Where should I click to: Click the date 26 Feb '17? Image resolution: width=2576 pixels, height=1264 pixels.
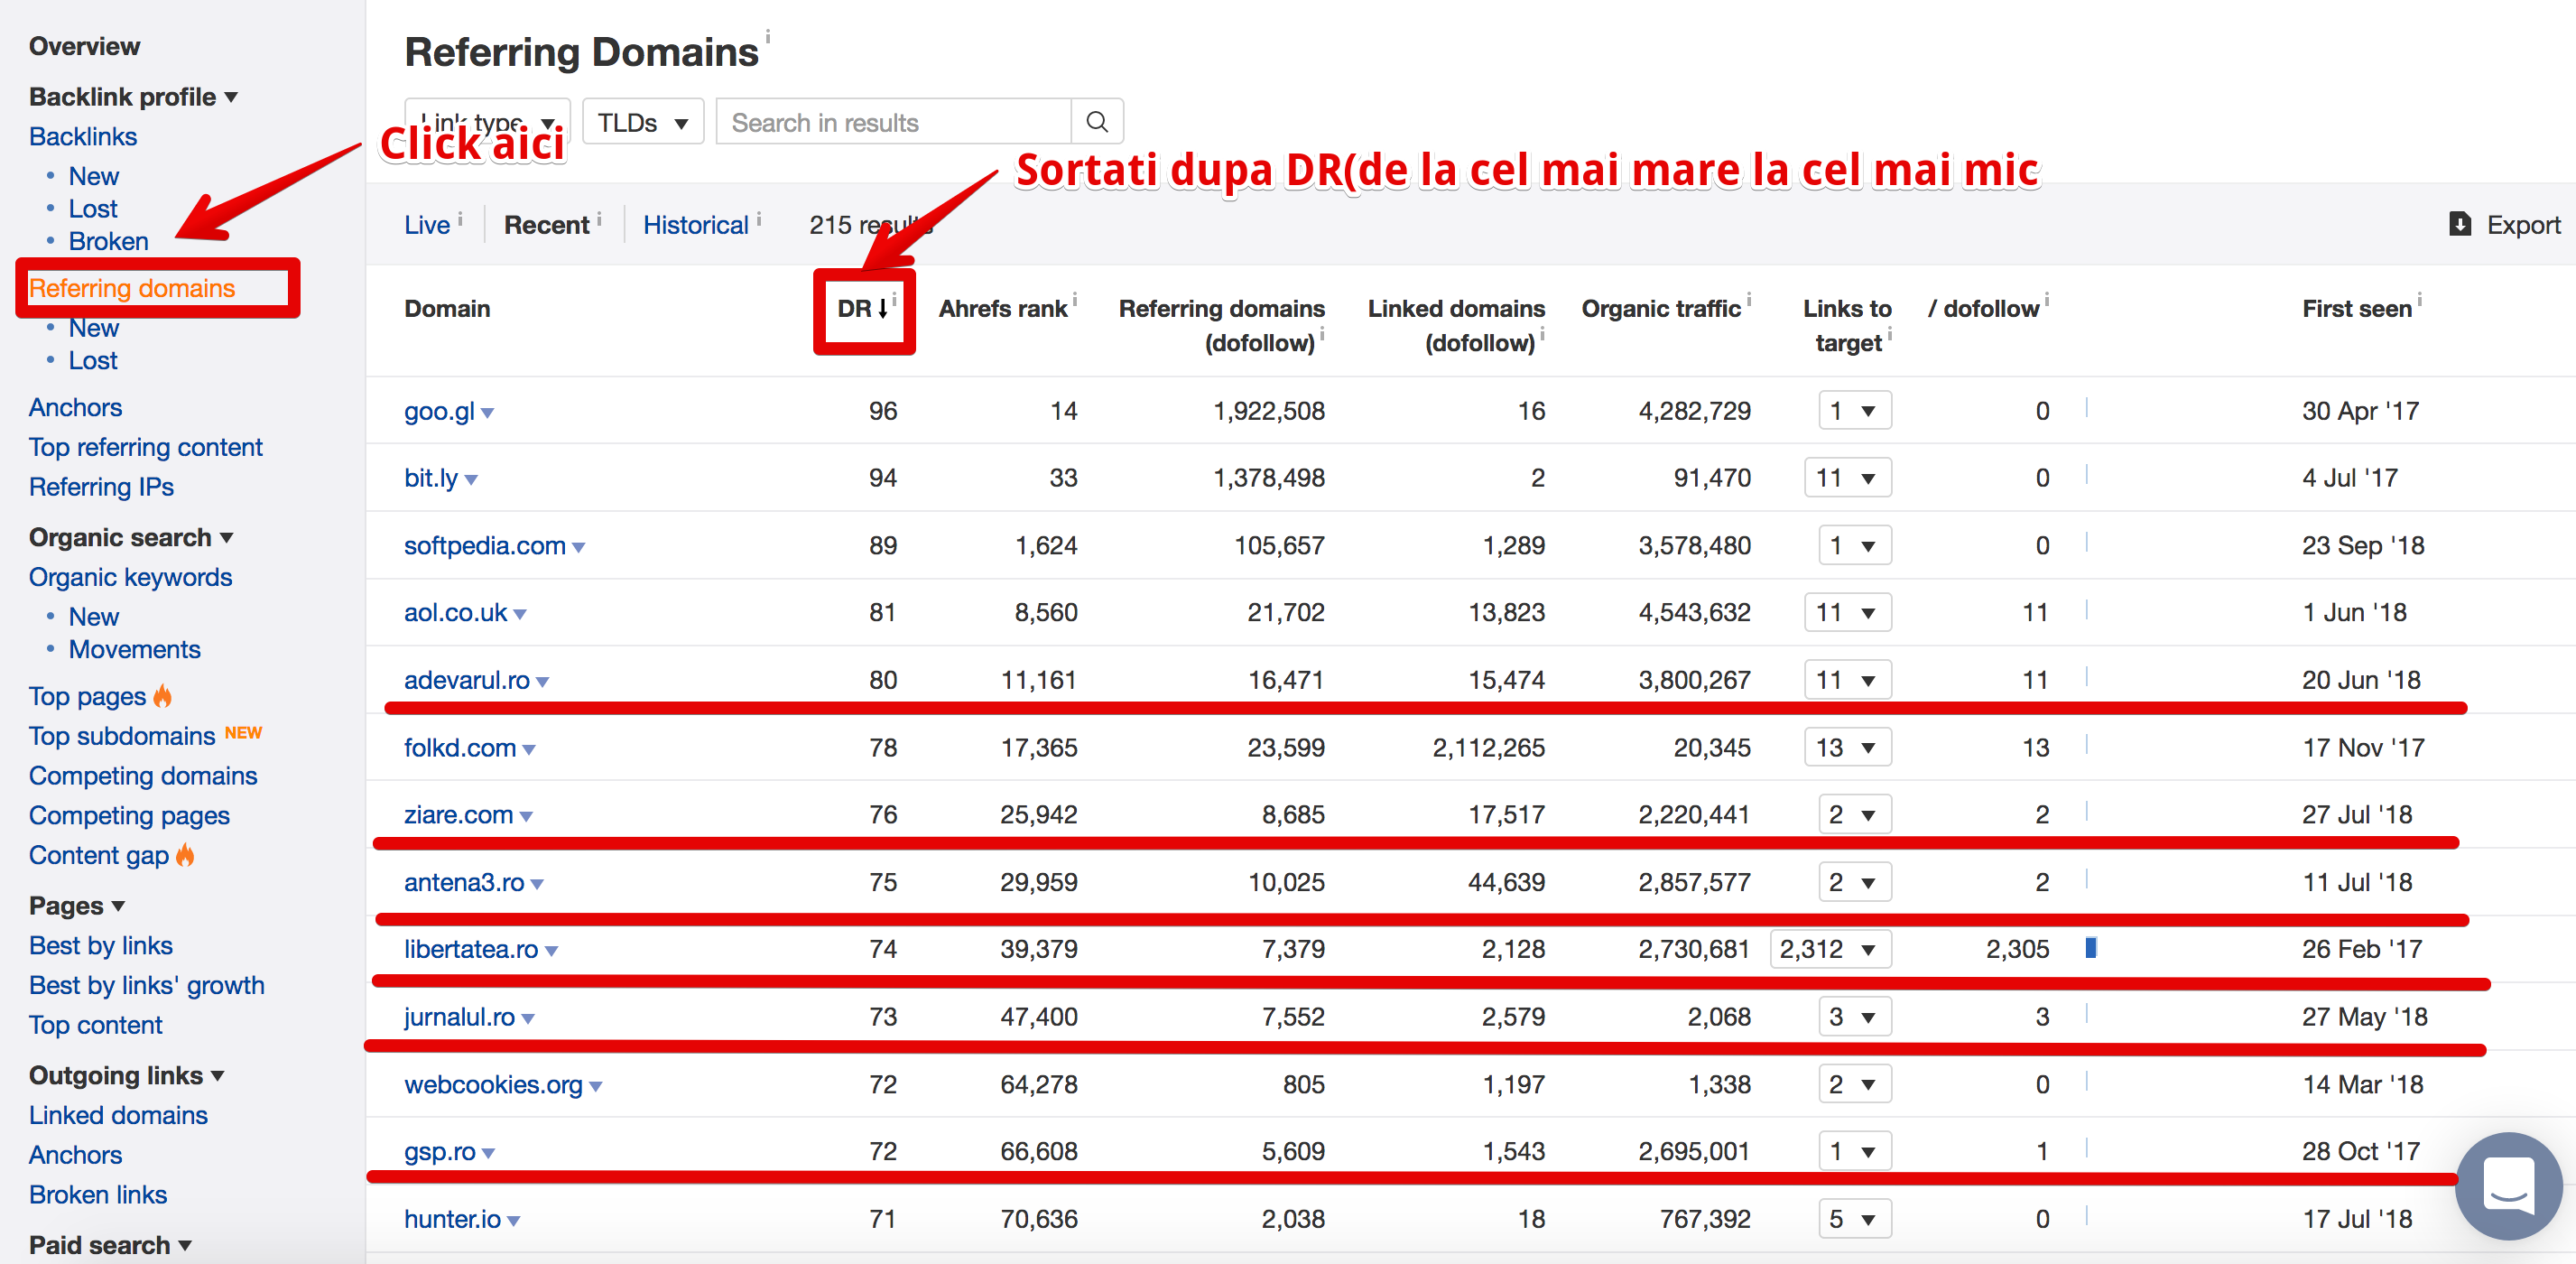click(2361, 949)
